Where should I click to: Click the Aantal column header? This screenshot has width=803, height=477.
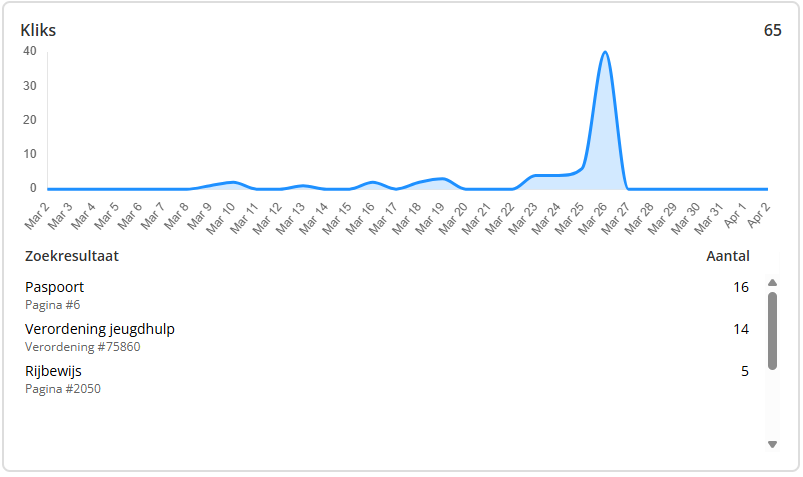tap(727, 256)
